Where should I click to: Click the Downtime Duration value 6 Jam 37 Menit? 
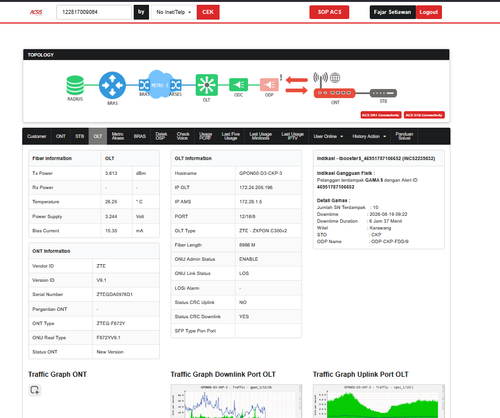point(386,221)
